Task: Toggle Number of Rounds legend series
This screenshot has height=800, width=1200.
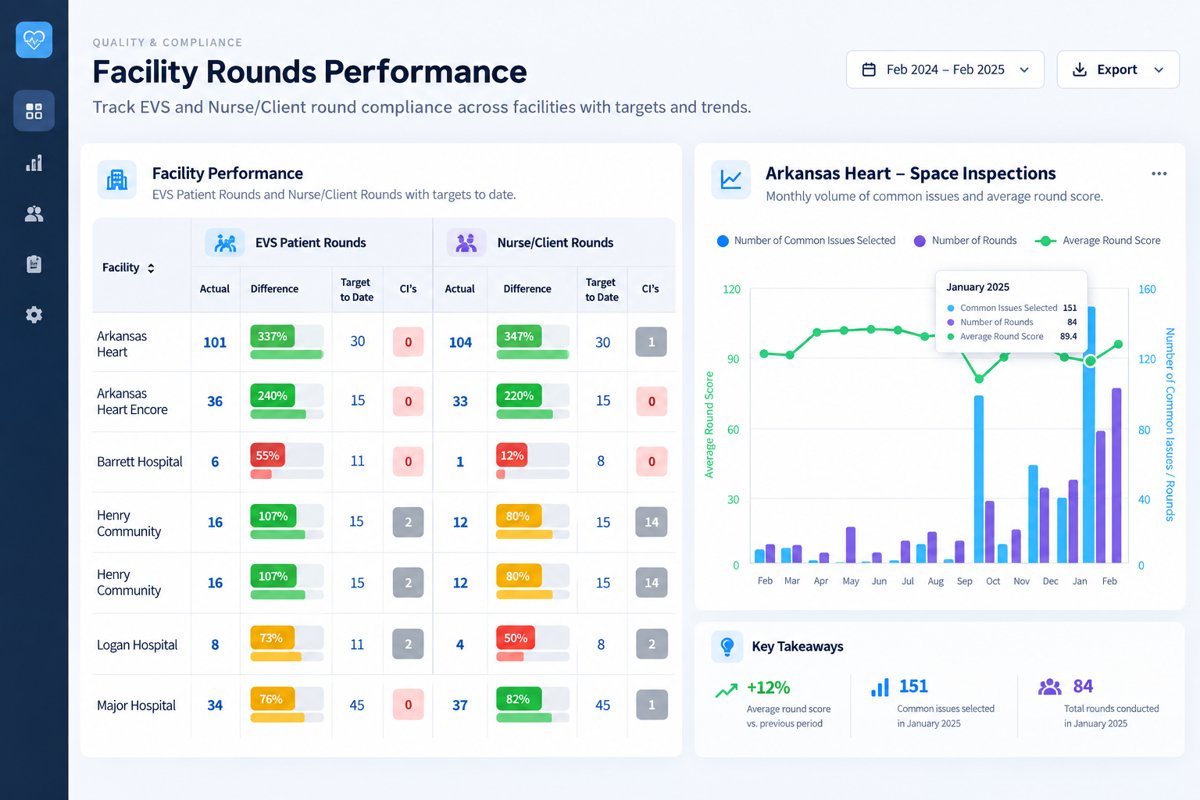Action: point(964,241)
